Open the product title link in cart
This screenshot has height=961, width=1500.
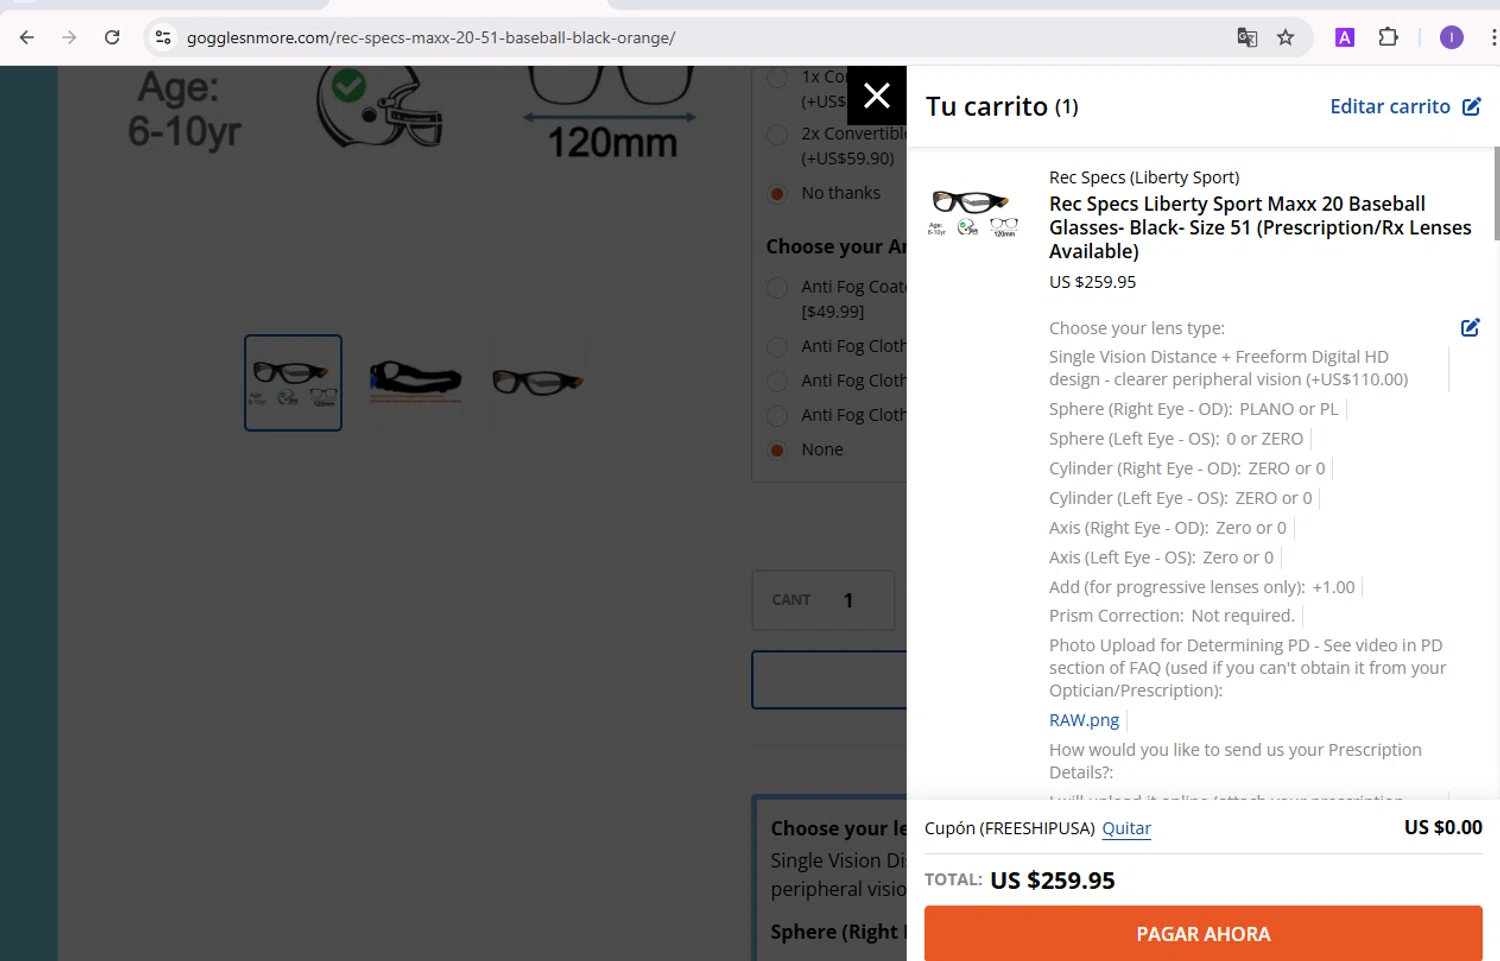coord(1260,228)
